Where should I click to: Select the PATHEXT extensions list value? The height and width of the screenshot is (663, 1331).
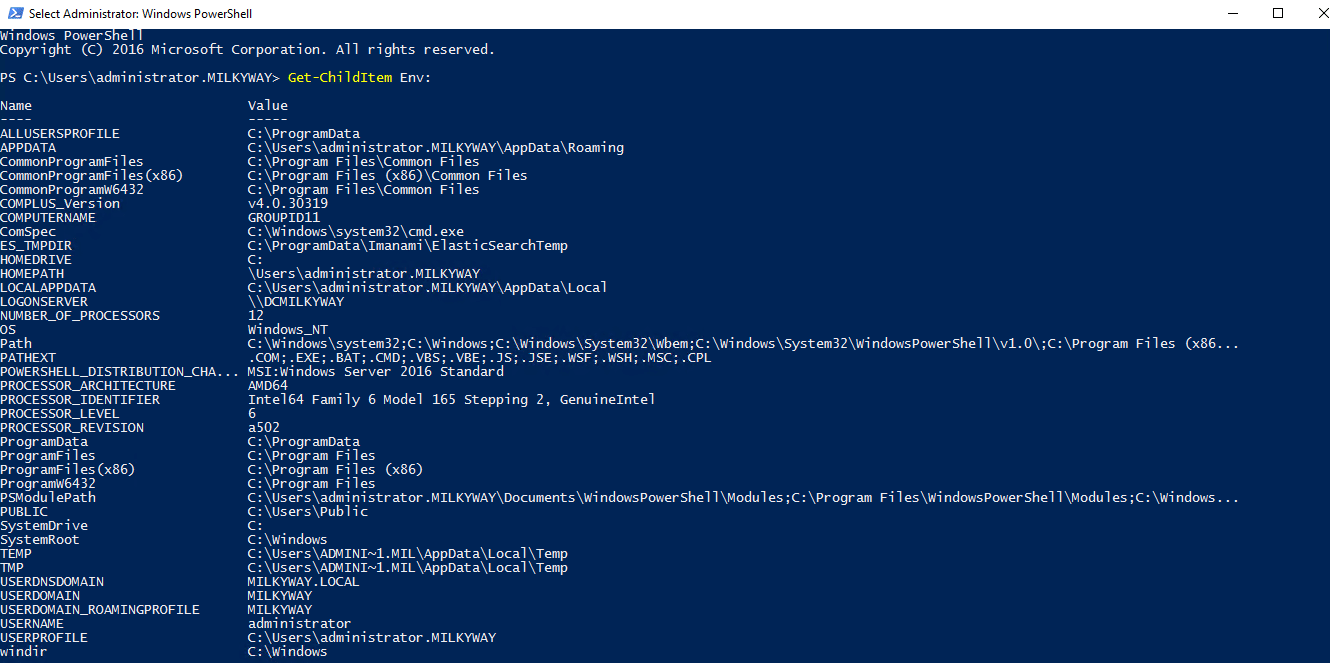pos(480,357)
